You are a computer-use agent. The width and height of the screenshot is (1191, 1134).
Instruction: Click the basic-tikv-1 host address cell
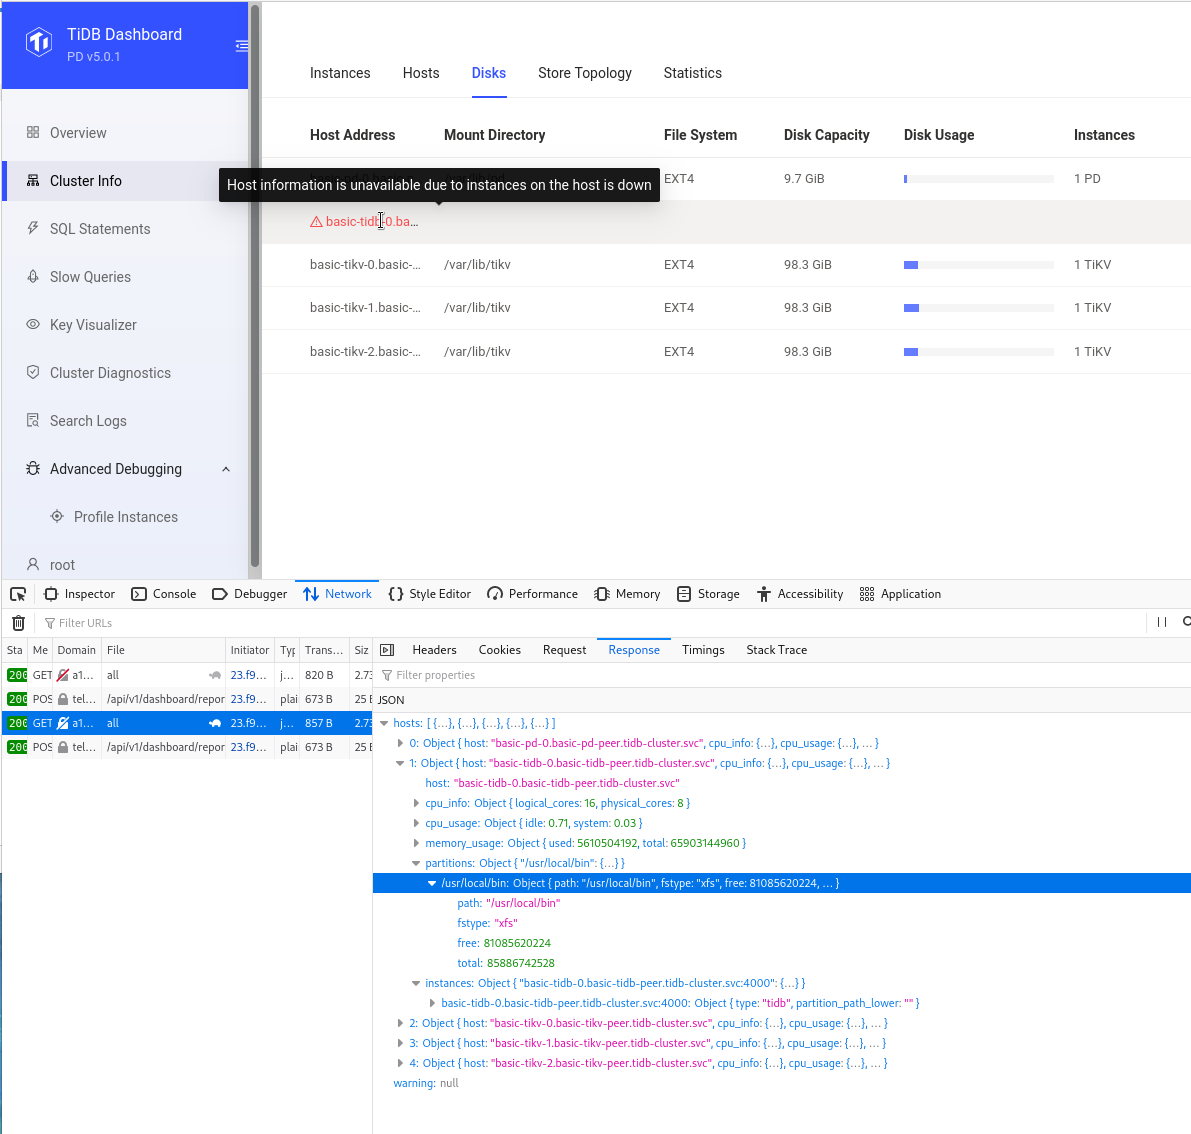[x=365, y=308]
